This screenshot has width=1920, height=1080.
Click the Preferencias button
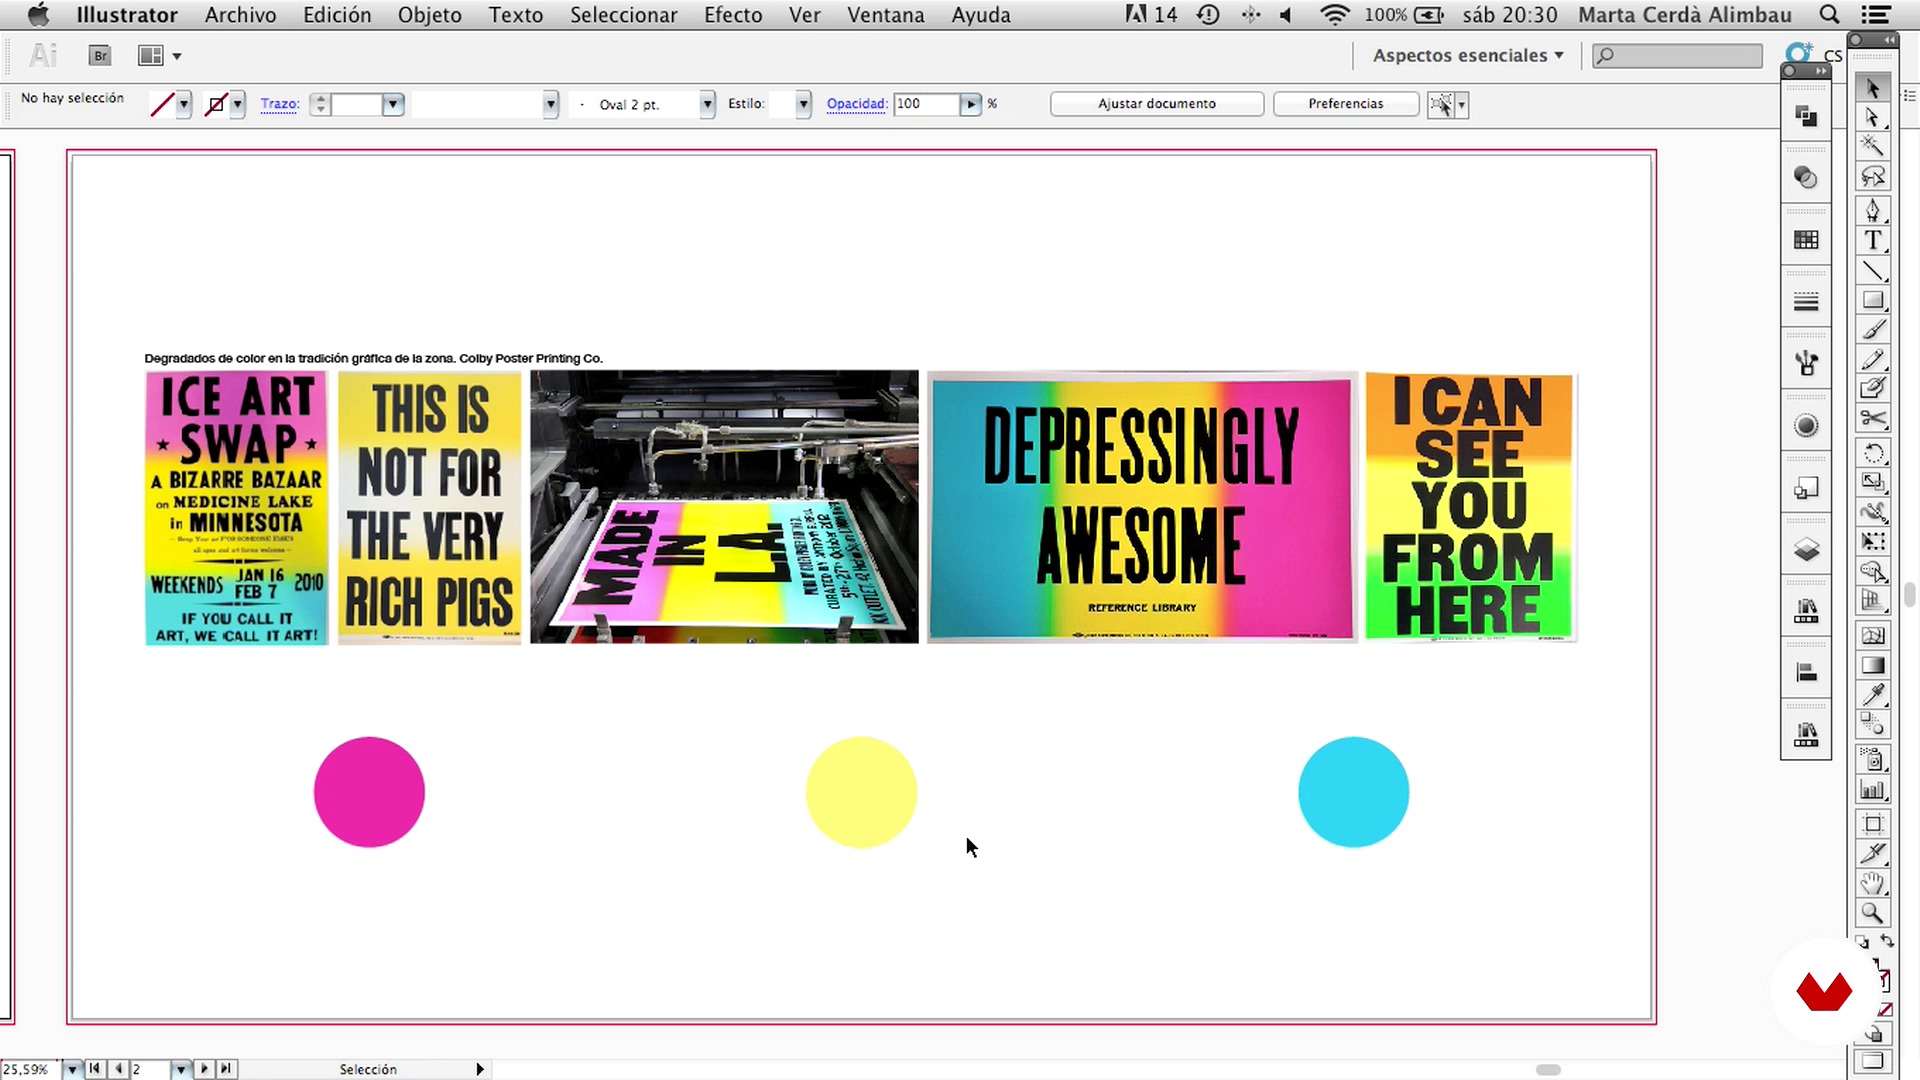tap(1346, 104)
